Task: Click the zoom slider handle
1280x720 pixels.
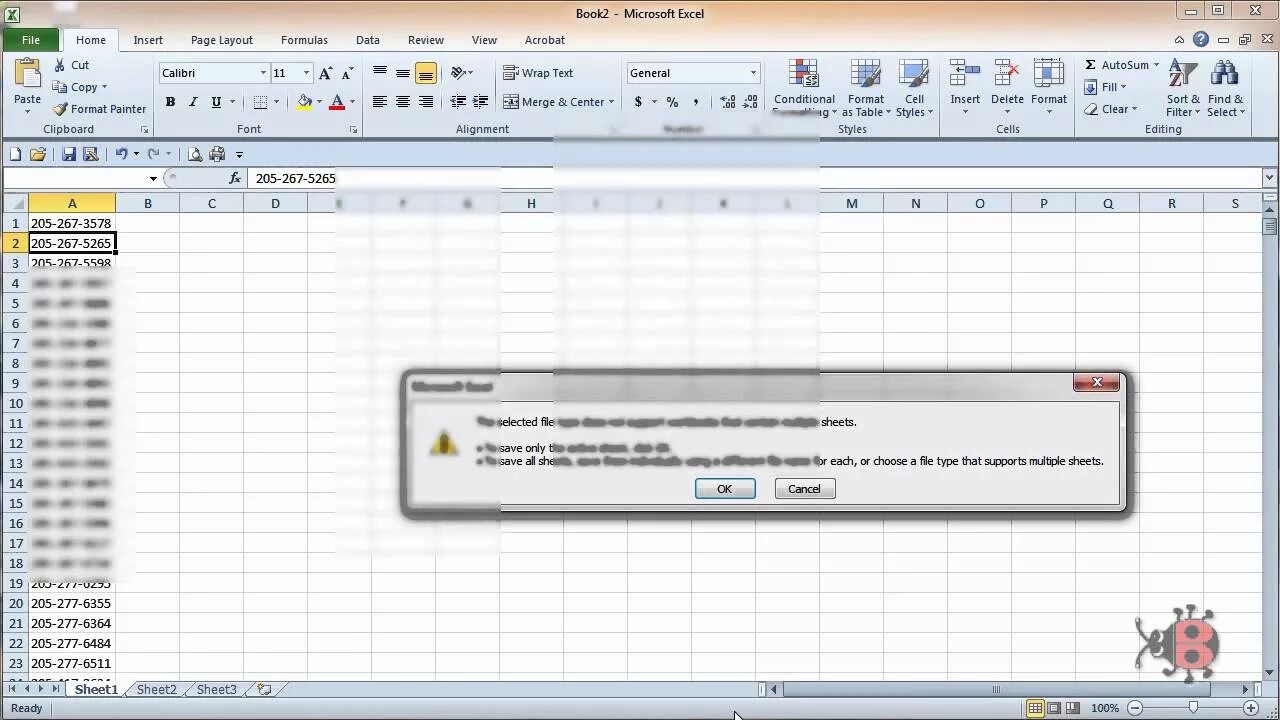Action: [x=1193, y=708]
